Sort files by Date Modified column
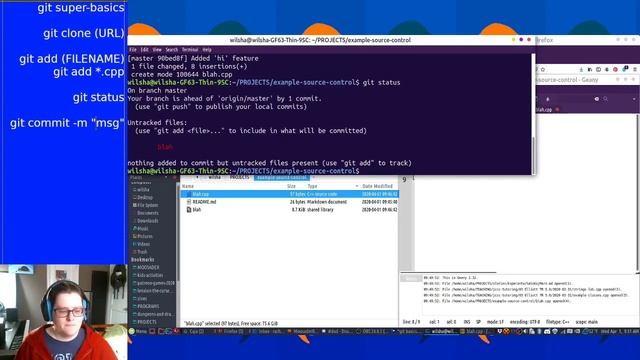 pyautogui.click(x=378, y=186)
